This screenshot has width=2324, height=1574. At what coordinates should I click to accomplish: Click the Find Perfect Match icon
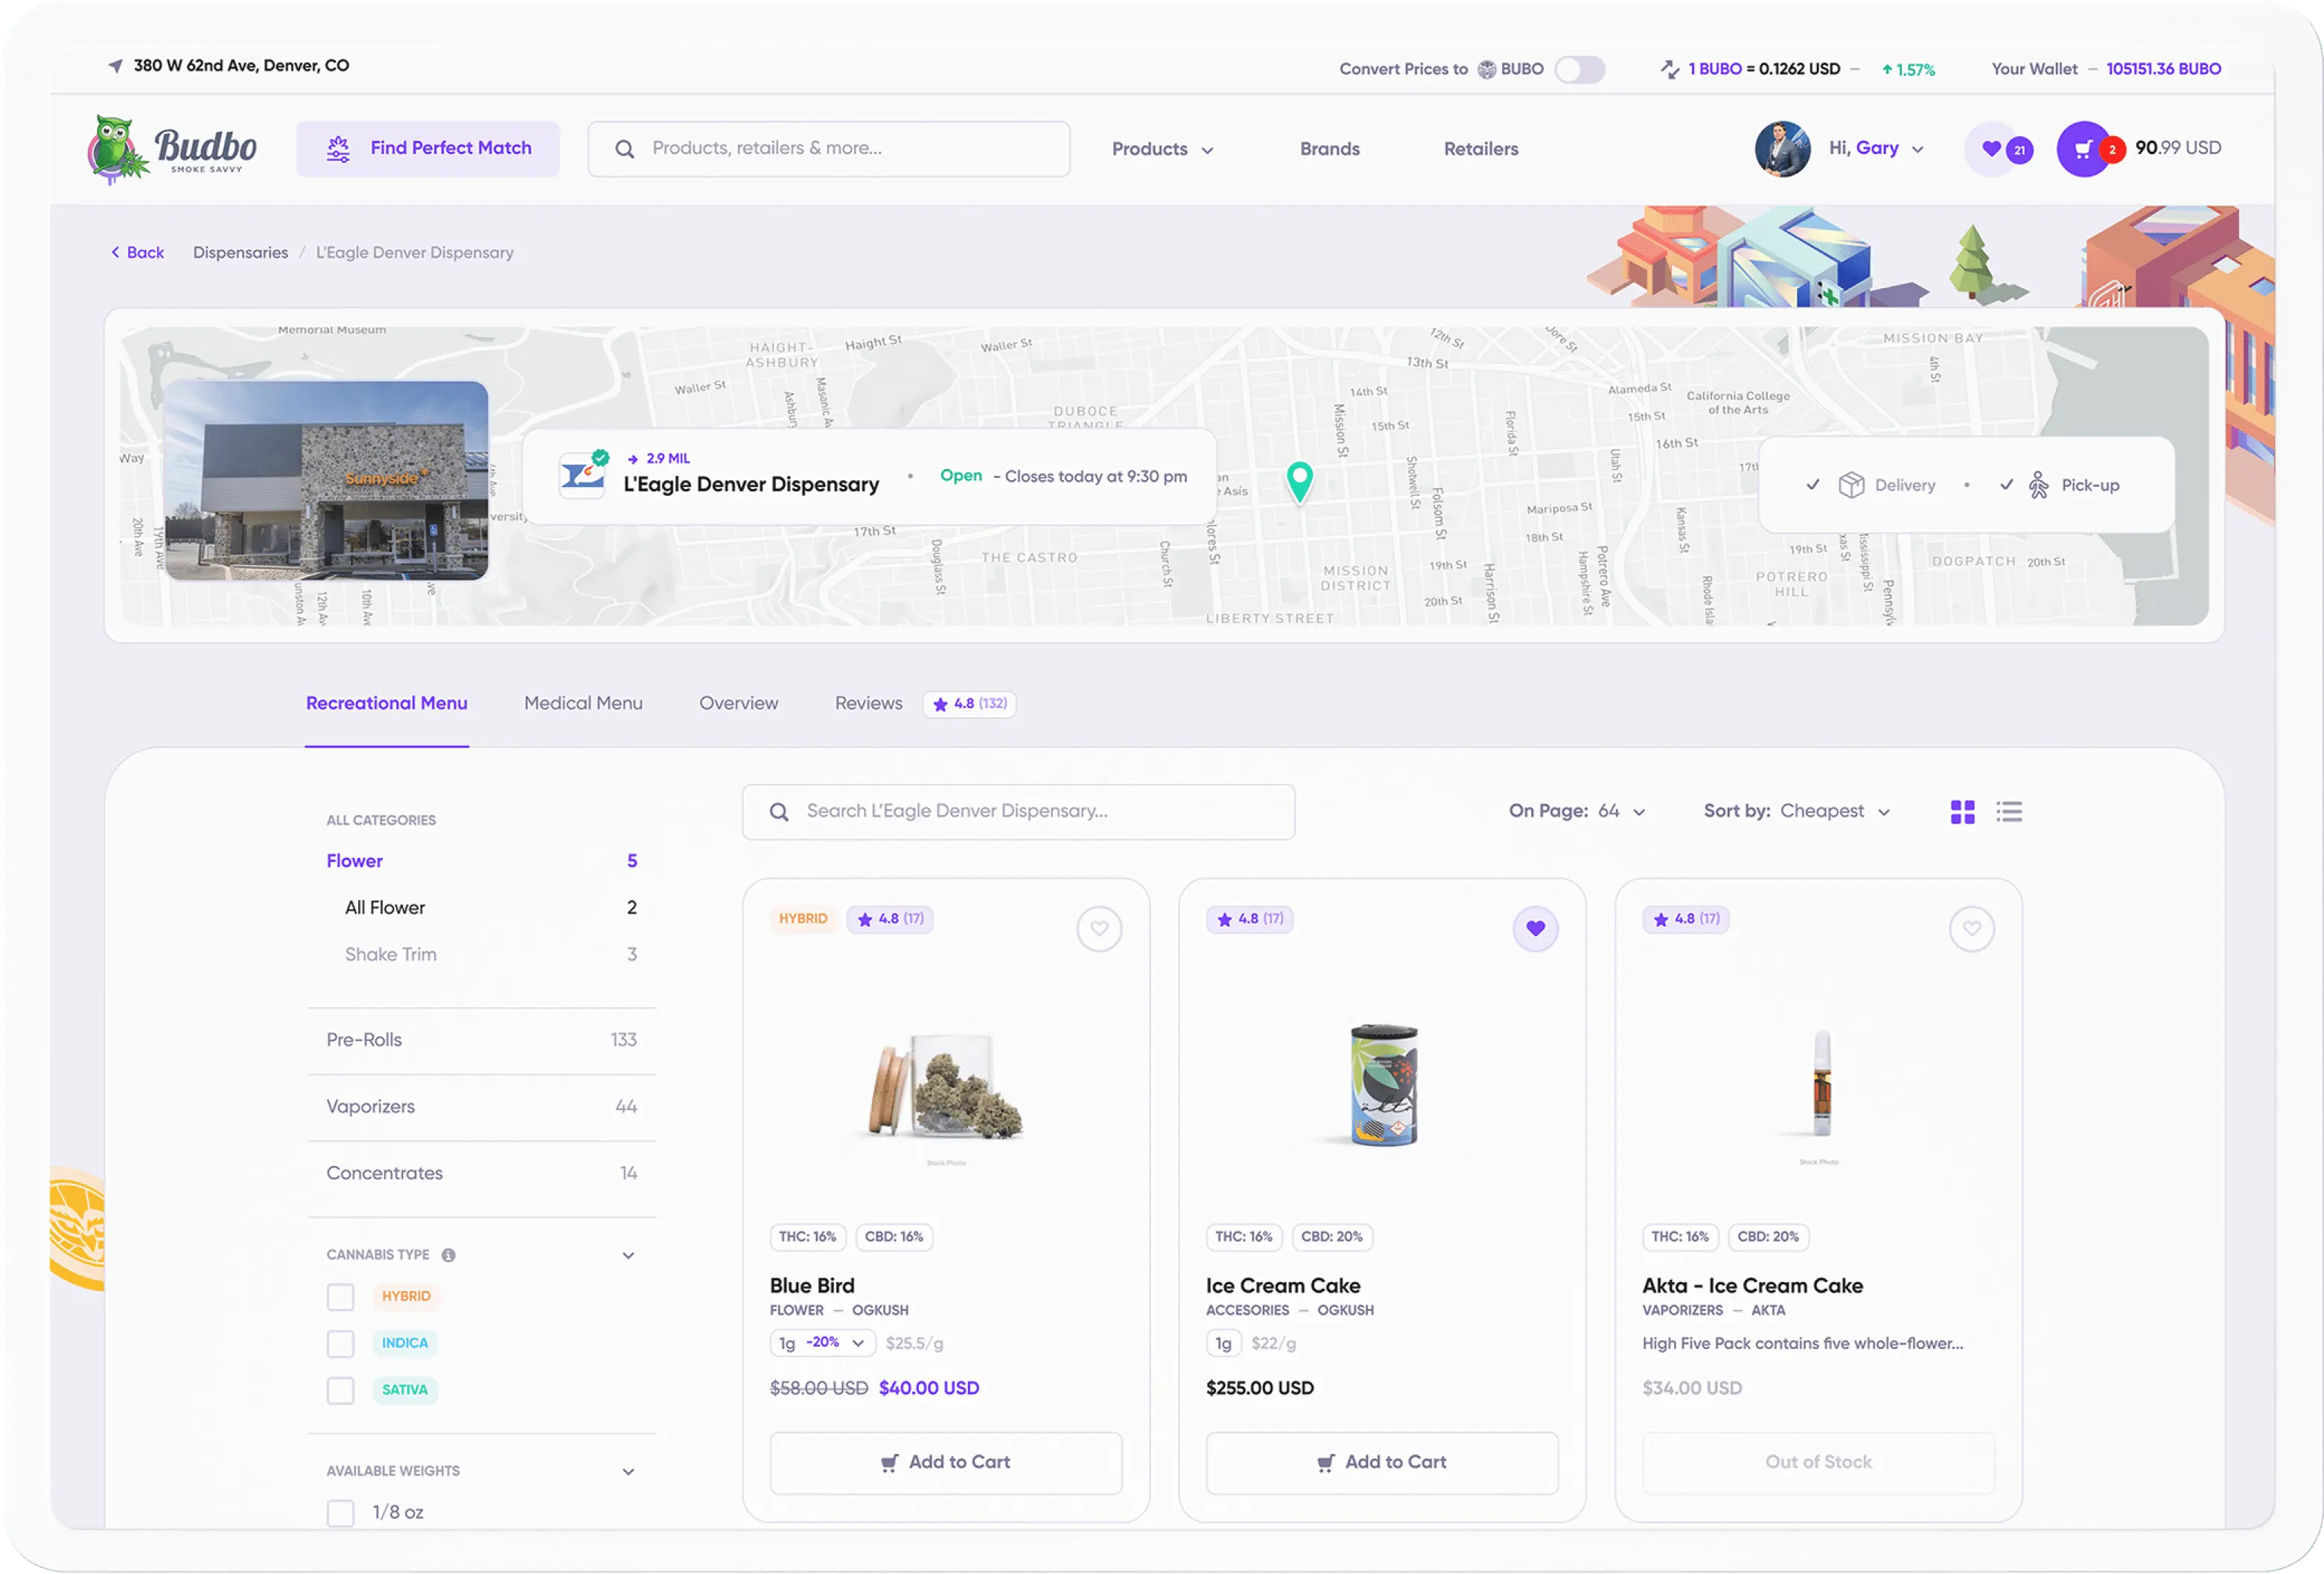pos(338,149)
